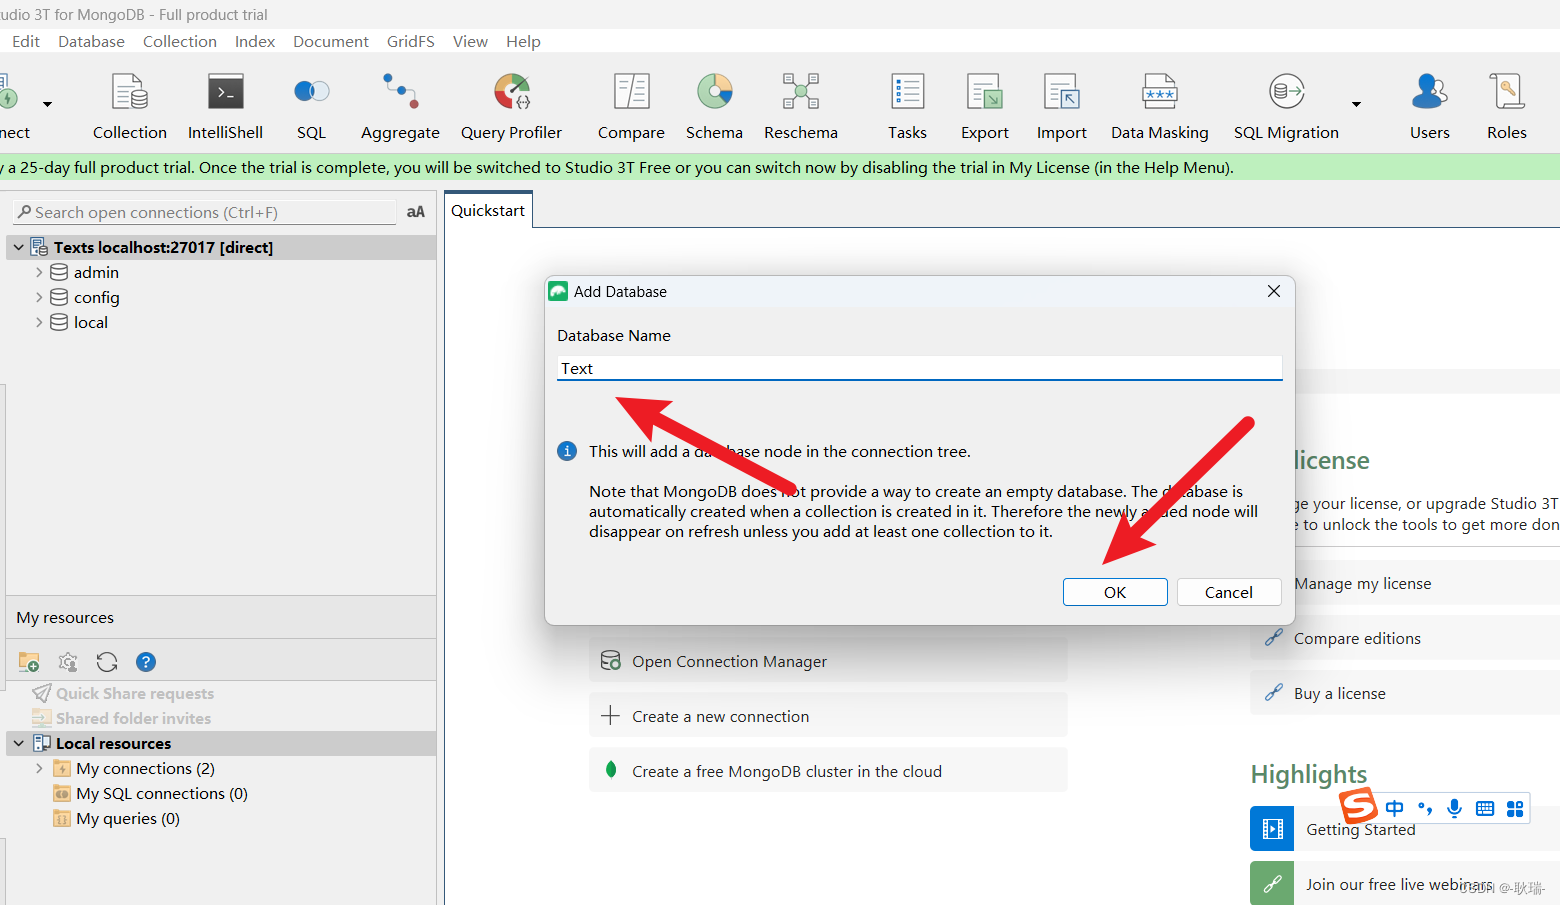
Task: Open the Document menu
Action: 331,41
